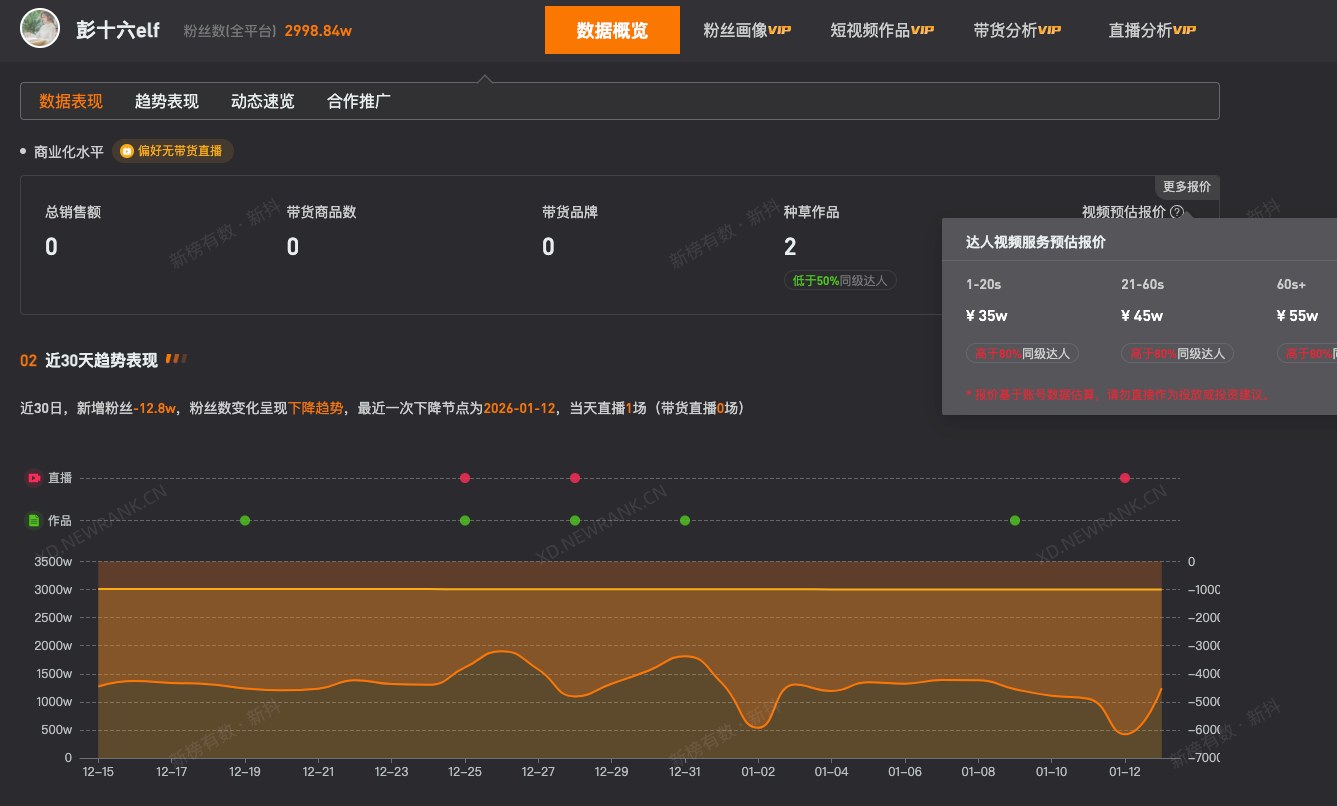The image size is (1337, 806).
Task: Open the 动态速览 tab
Action: click(x=262, y=100)
